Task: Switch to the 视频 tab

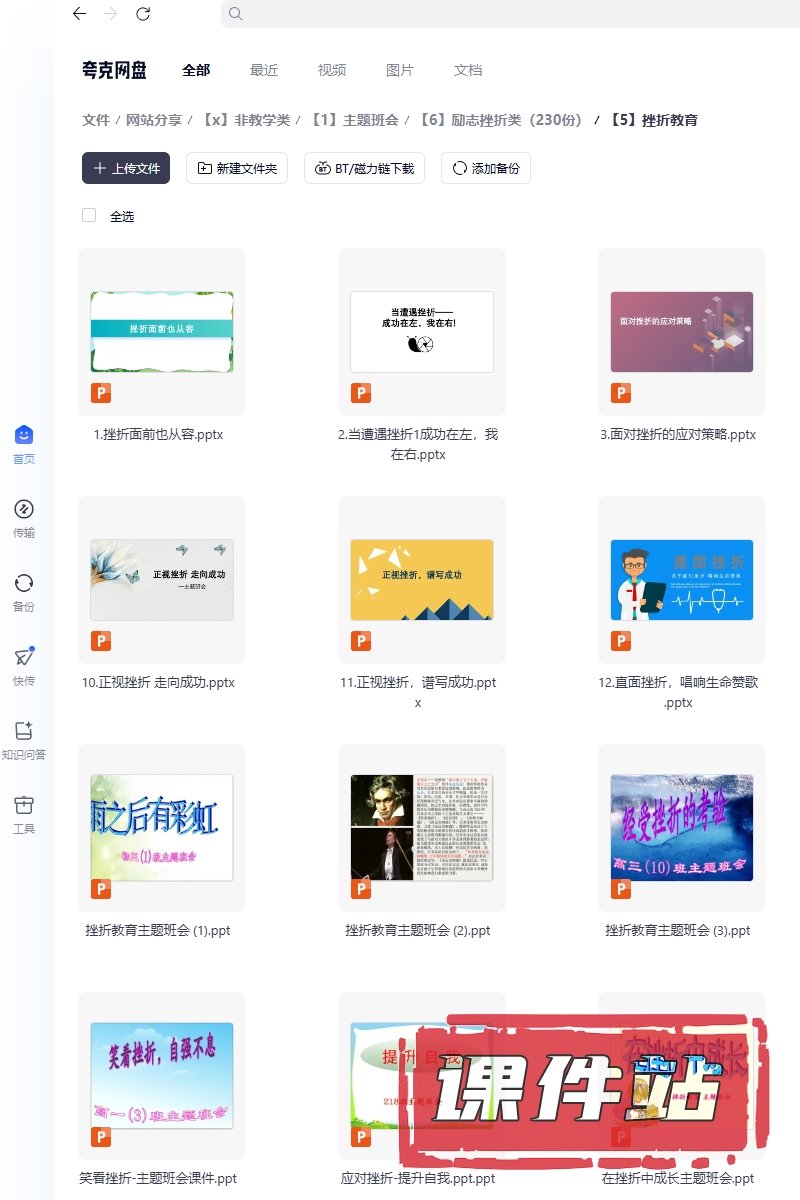Action: [x=332, y=70]
